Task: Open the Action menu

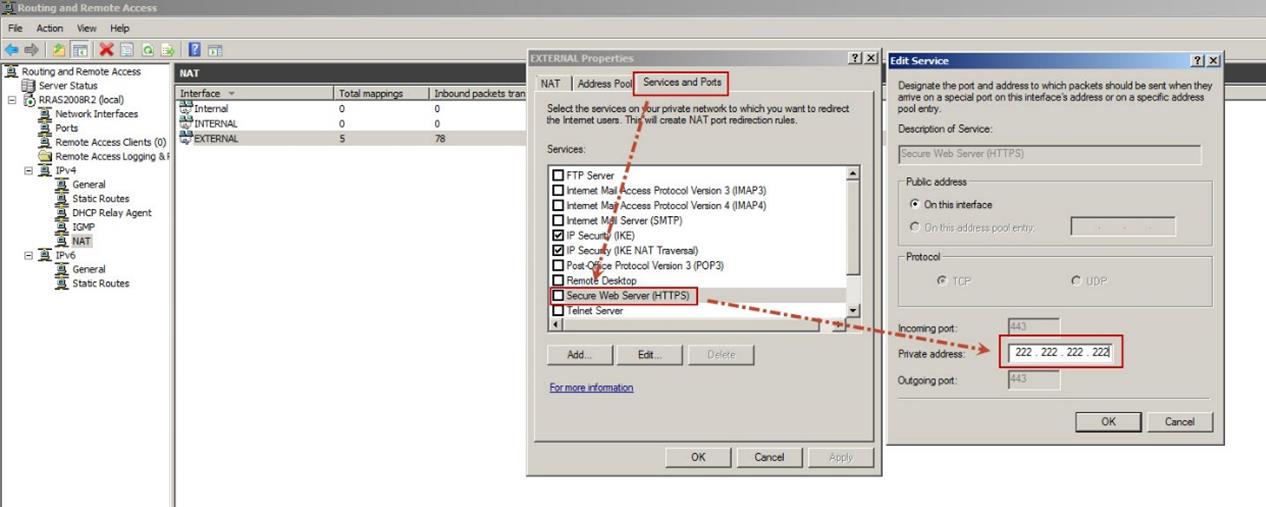Action: click(x=49, y=28)
